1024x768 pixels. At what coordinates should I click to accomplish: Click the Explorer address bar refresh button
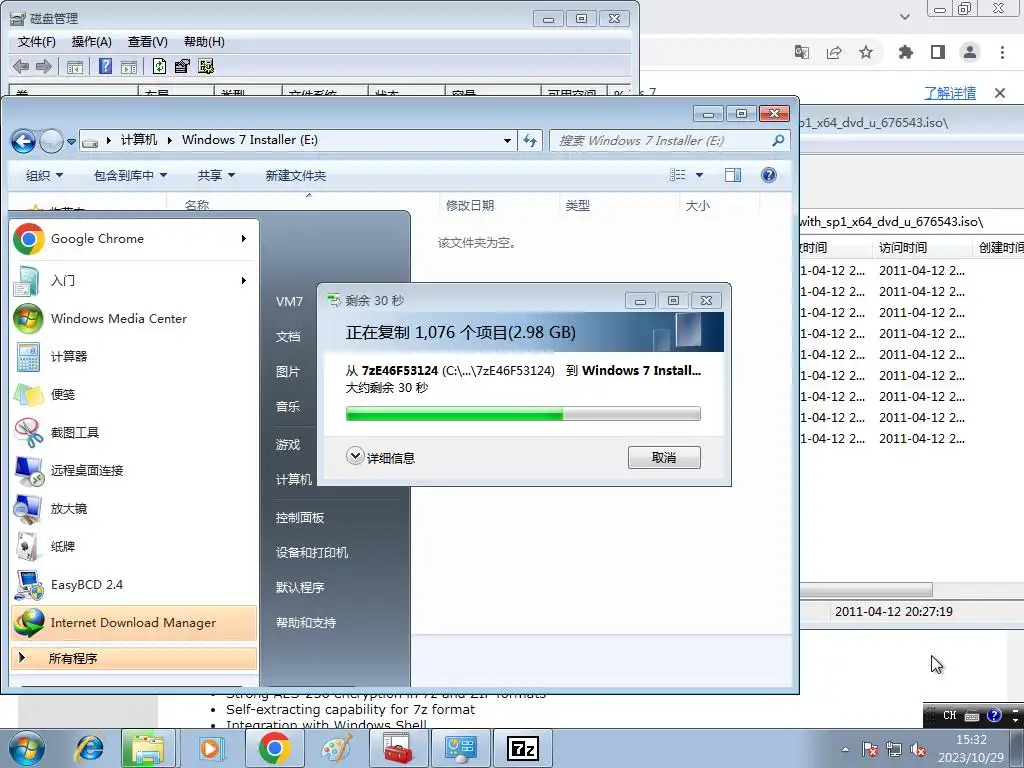530,140
